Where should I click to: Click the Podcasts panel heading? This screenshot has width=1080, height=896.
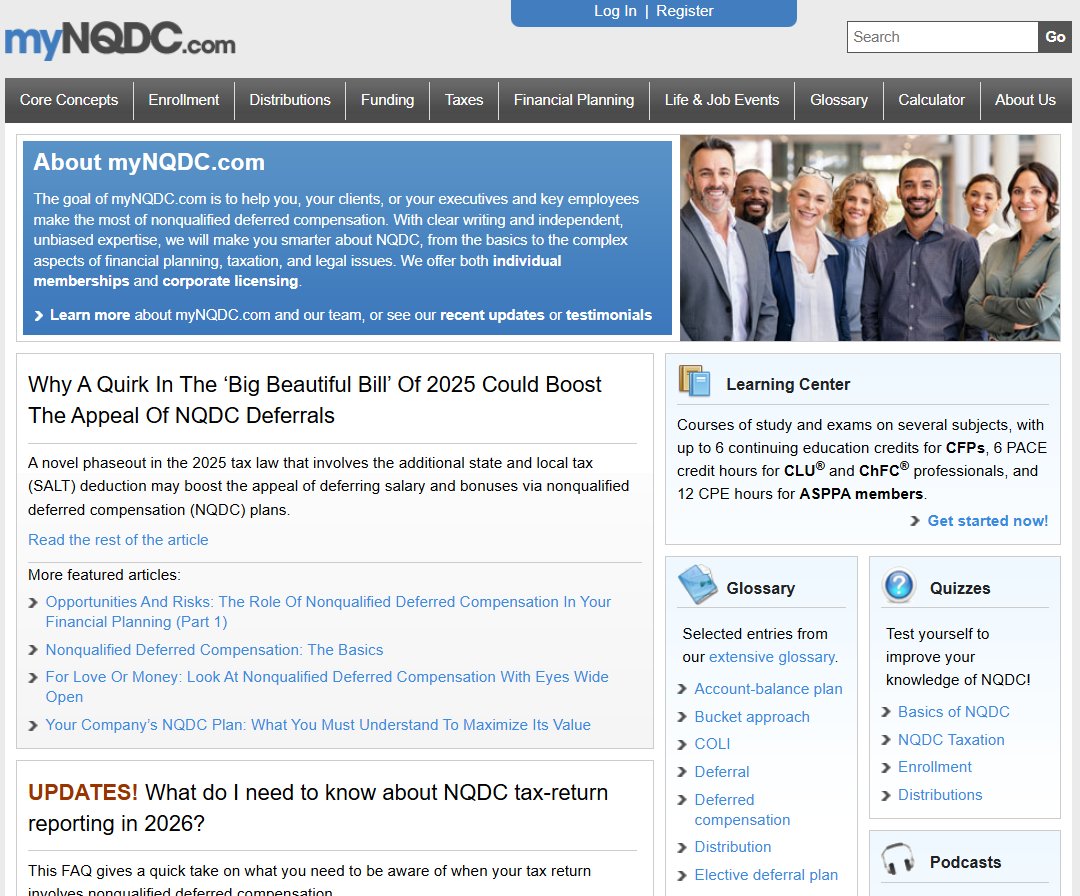point(966,862)
